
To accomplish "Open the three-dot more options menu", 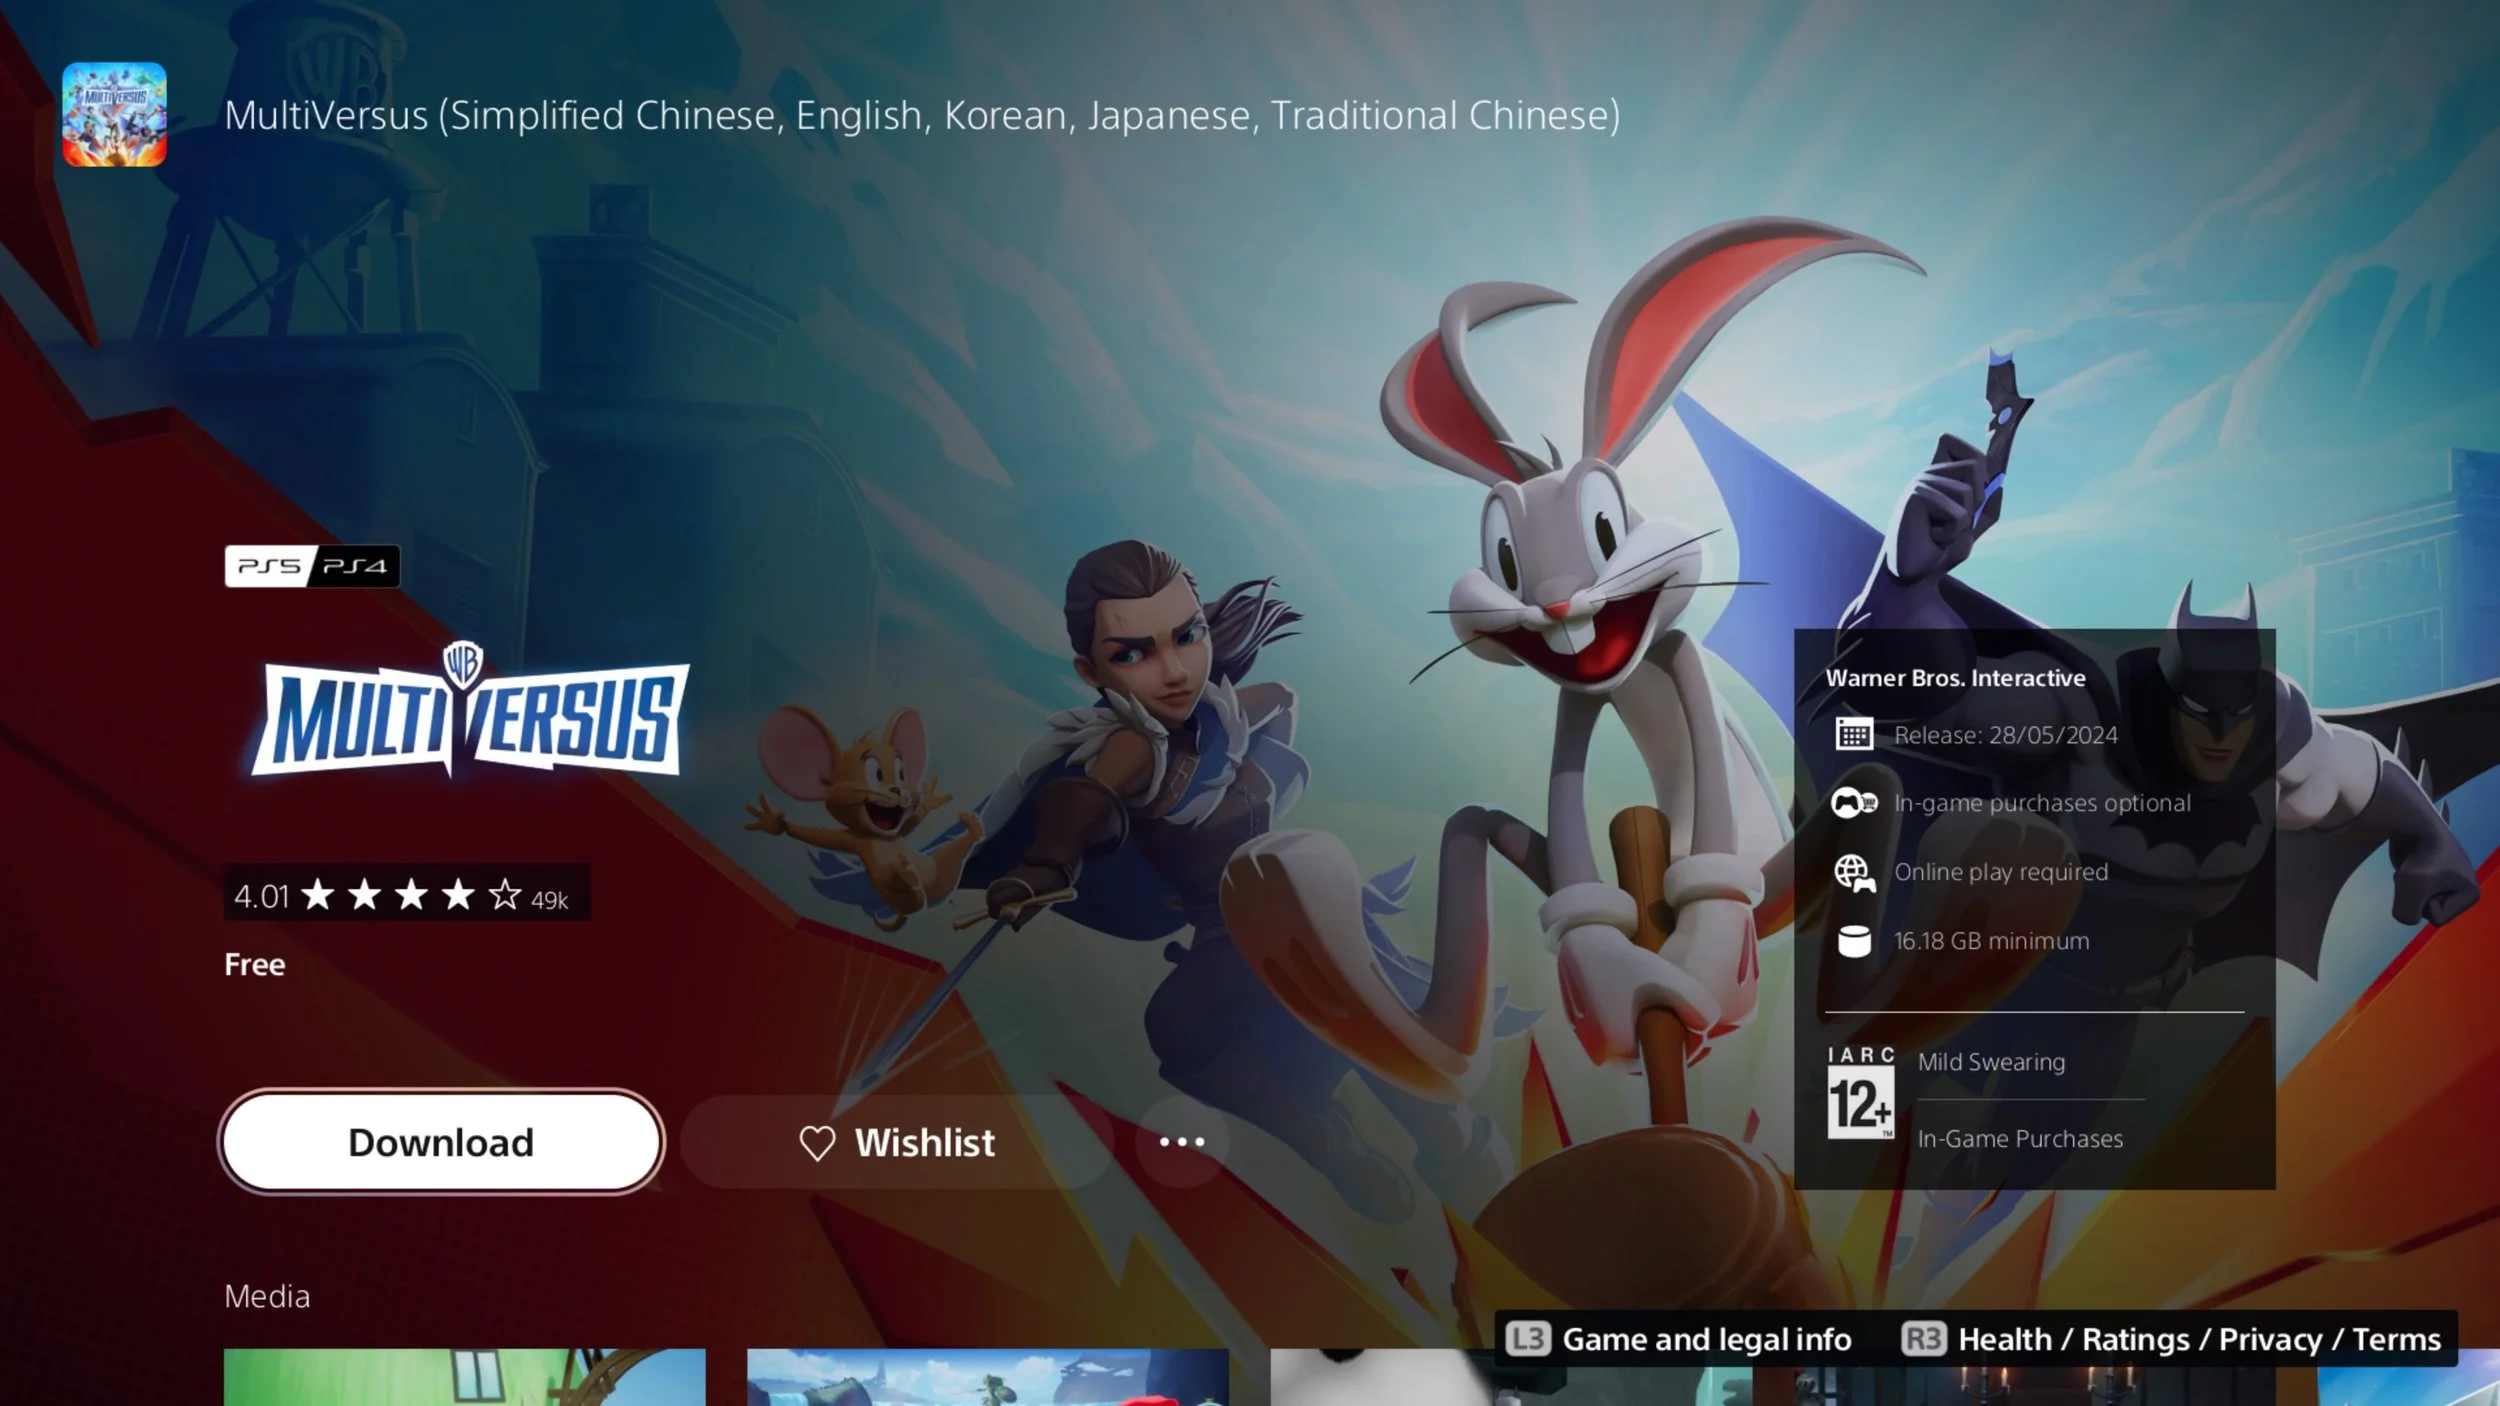I will [1181, 1142].
